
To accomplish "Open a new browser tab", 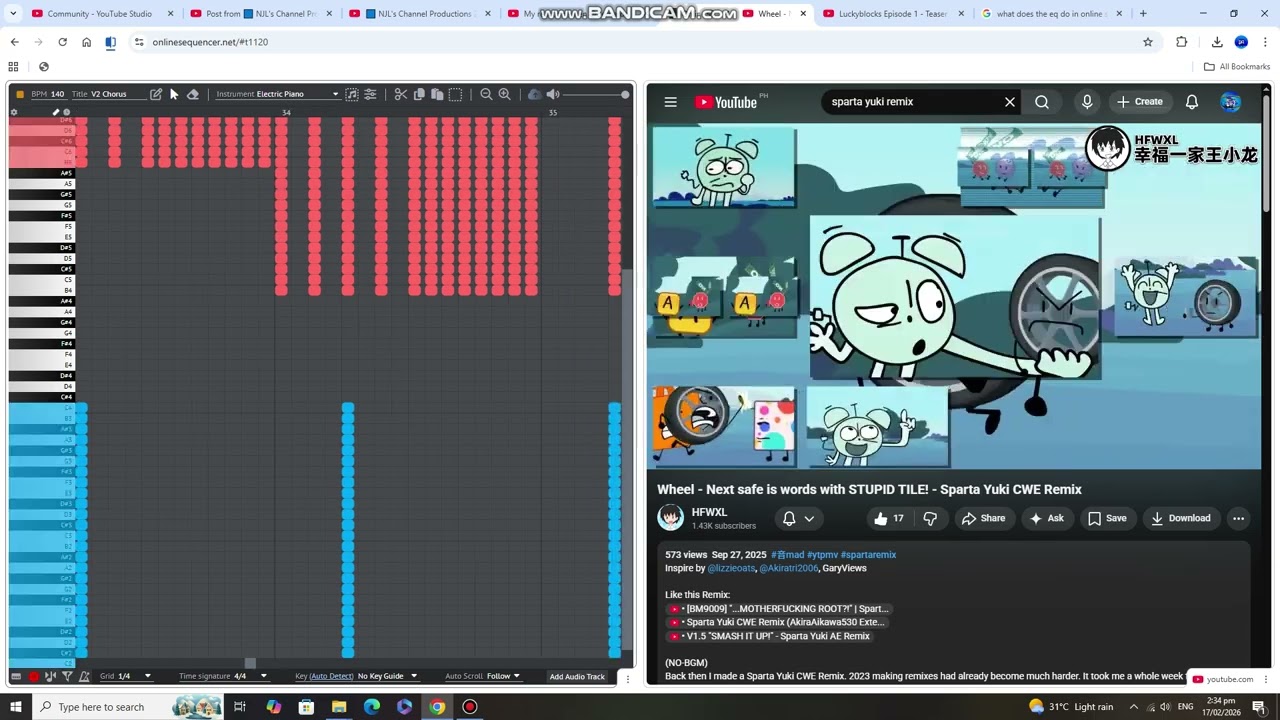I will pyautogui.click(x=1143, y=14).
